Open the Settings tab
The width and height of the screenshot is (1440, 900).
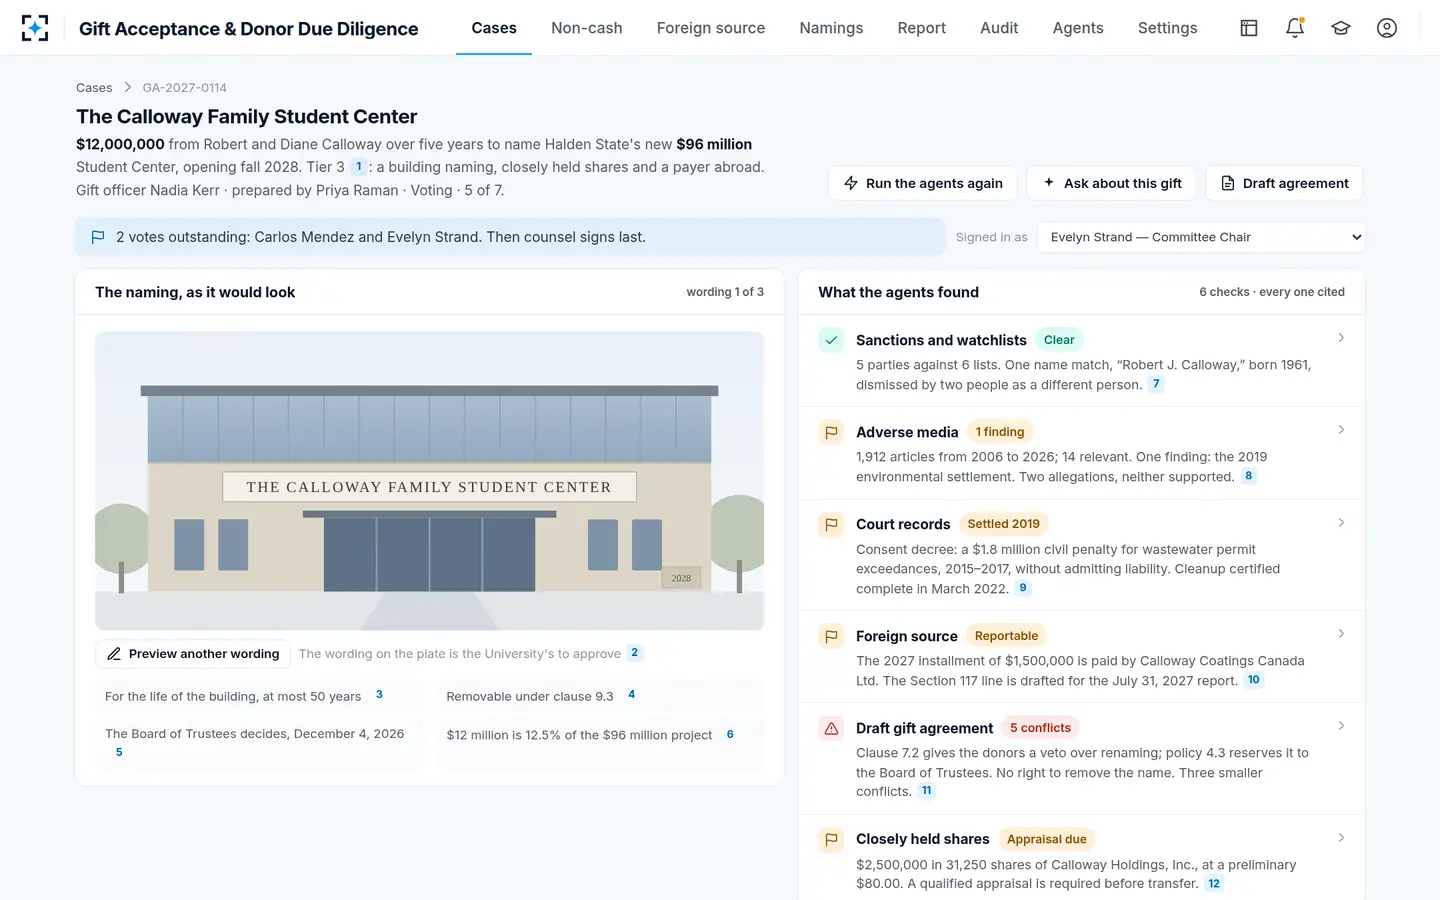coord(1168,28)
